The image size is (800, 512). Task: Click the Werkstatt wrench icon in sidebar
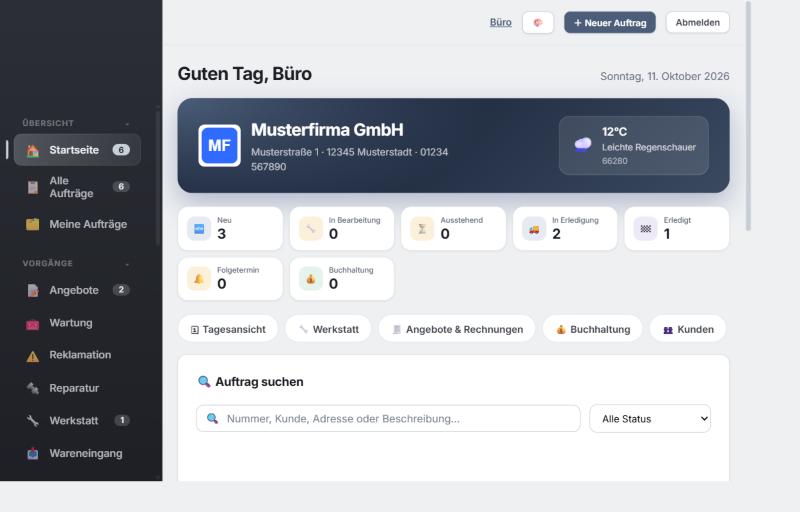pos(33,421)
